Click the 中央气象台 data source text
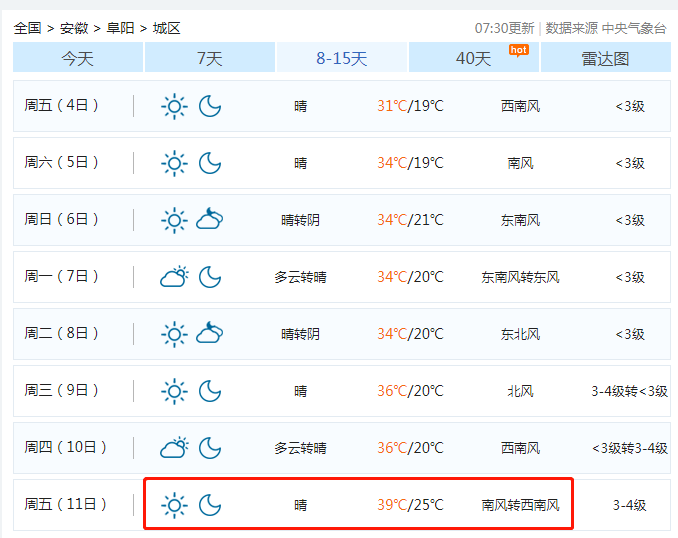The image size is (678, 538). tap(634, 28)
